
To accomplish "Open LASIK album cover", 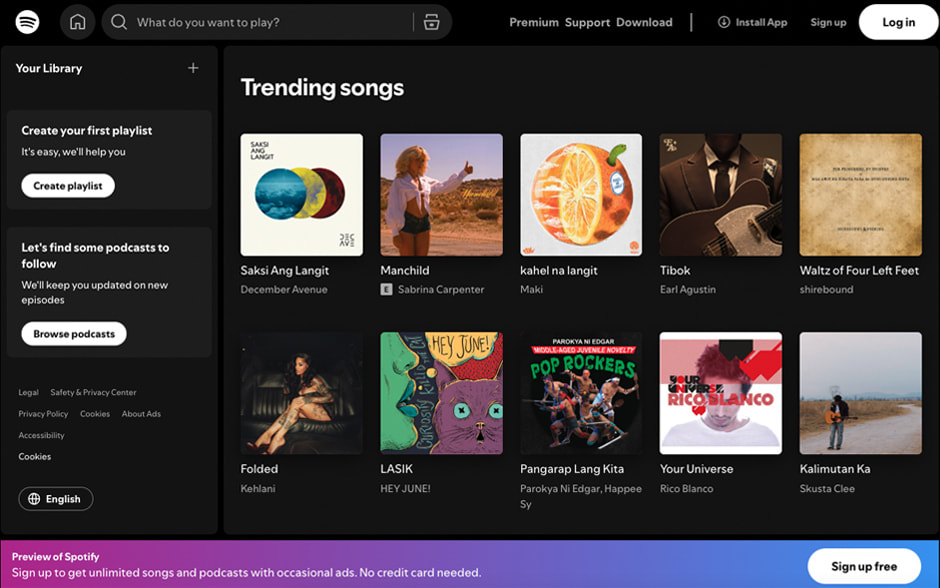I will point(441,393).
